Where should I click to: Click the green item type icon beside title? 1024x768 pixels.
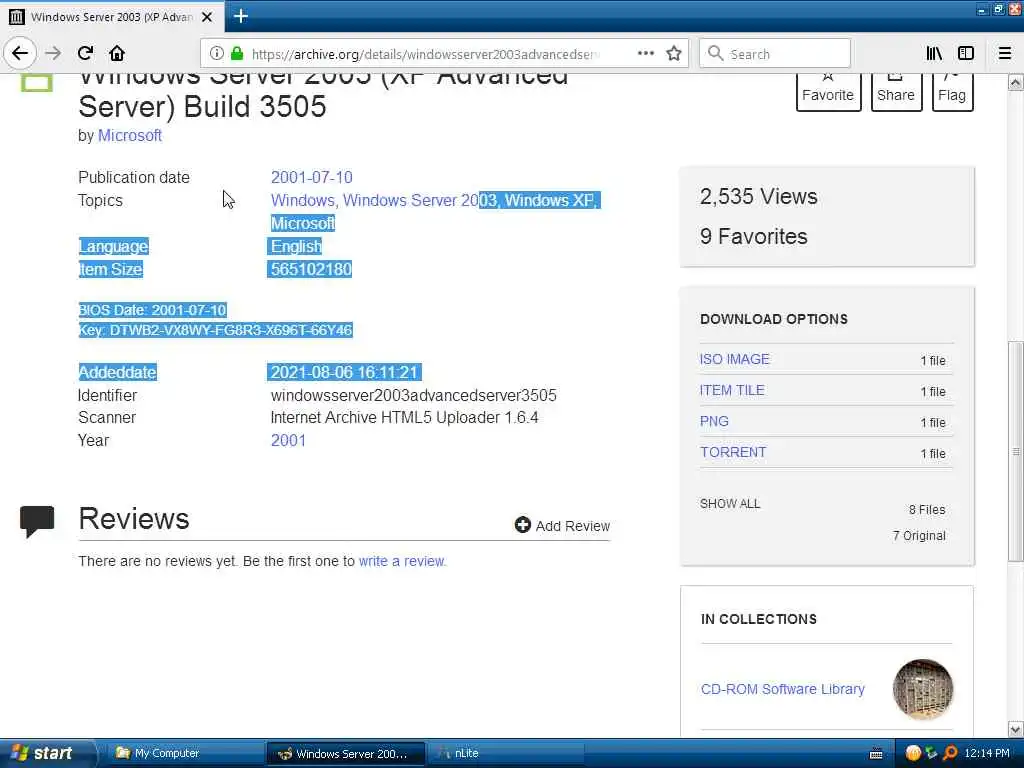click(x=37, y=83)
